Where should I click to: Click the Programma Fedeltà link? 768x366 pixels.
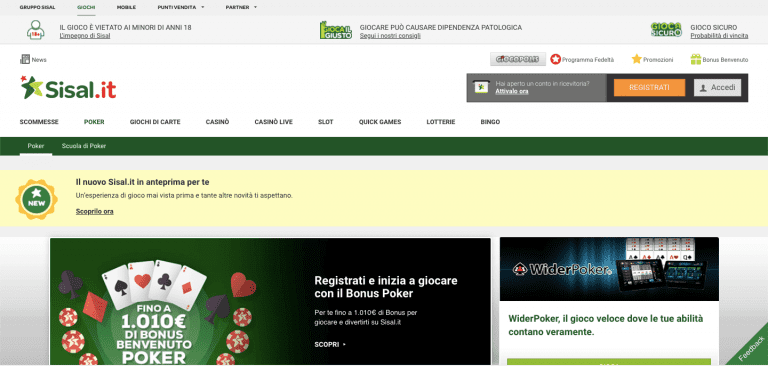pyautogui.click(x=588, y=60)
